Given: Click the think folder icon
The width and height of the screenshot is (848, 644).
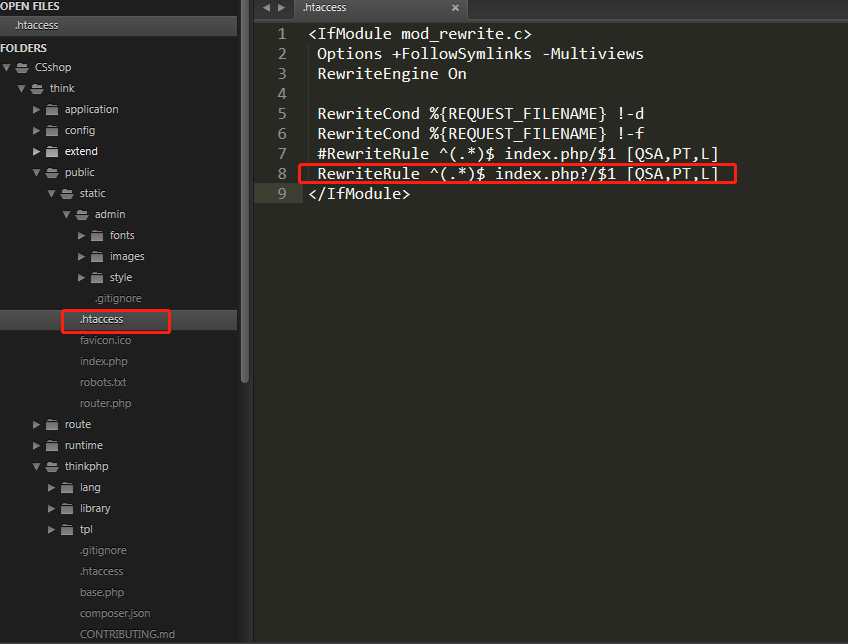Looking at the screenshot, I should [37, 89].
